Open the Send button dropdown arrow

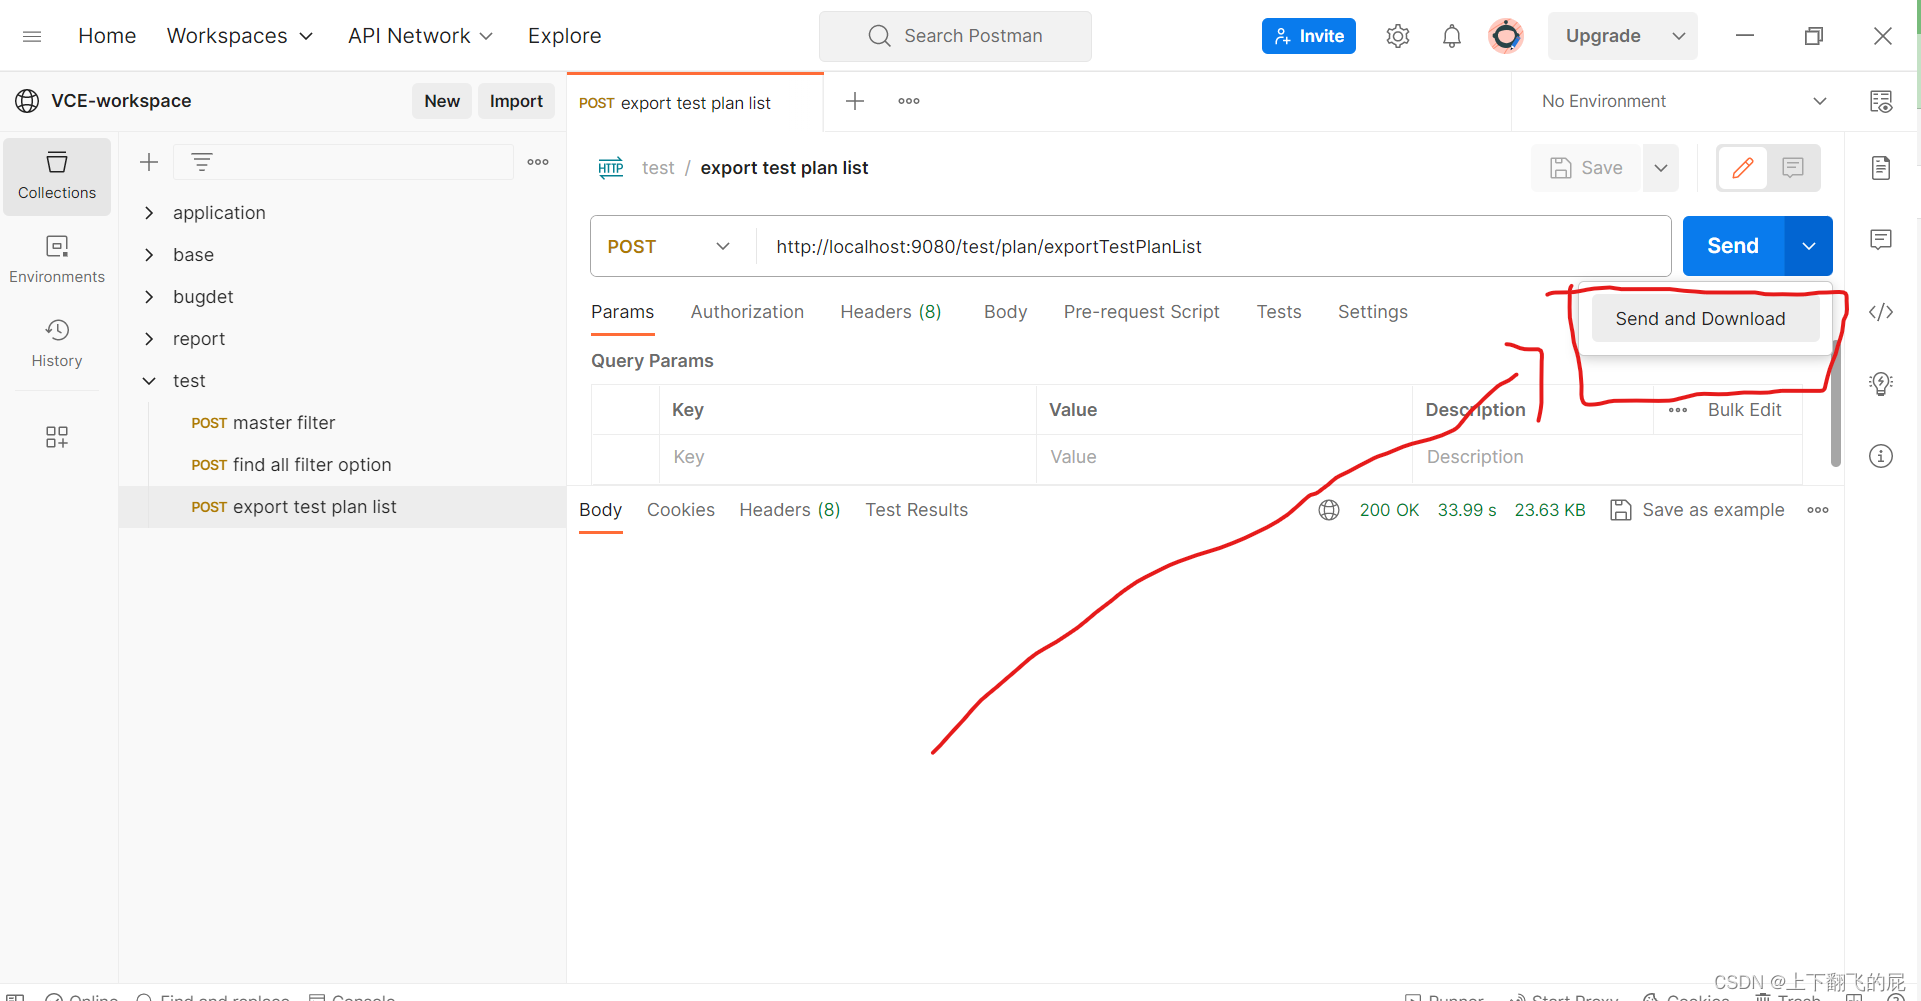tap(1809, 246)
